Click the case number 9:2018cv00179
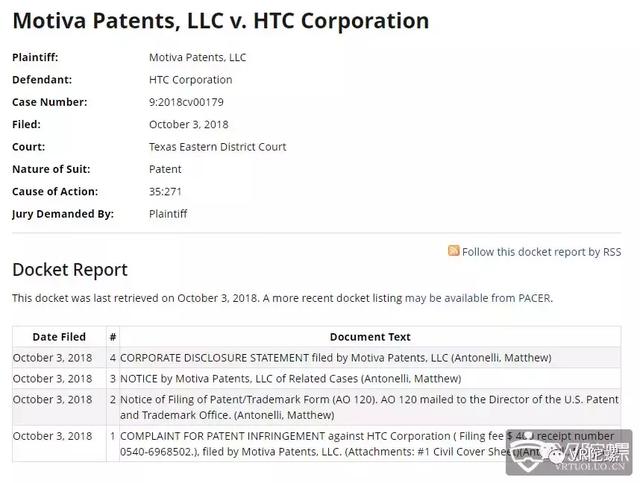 point(186,102)
